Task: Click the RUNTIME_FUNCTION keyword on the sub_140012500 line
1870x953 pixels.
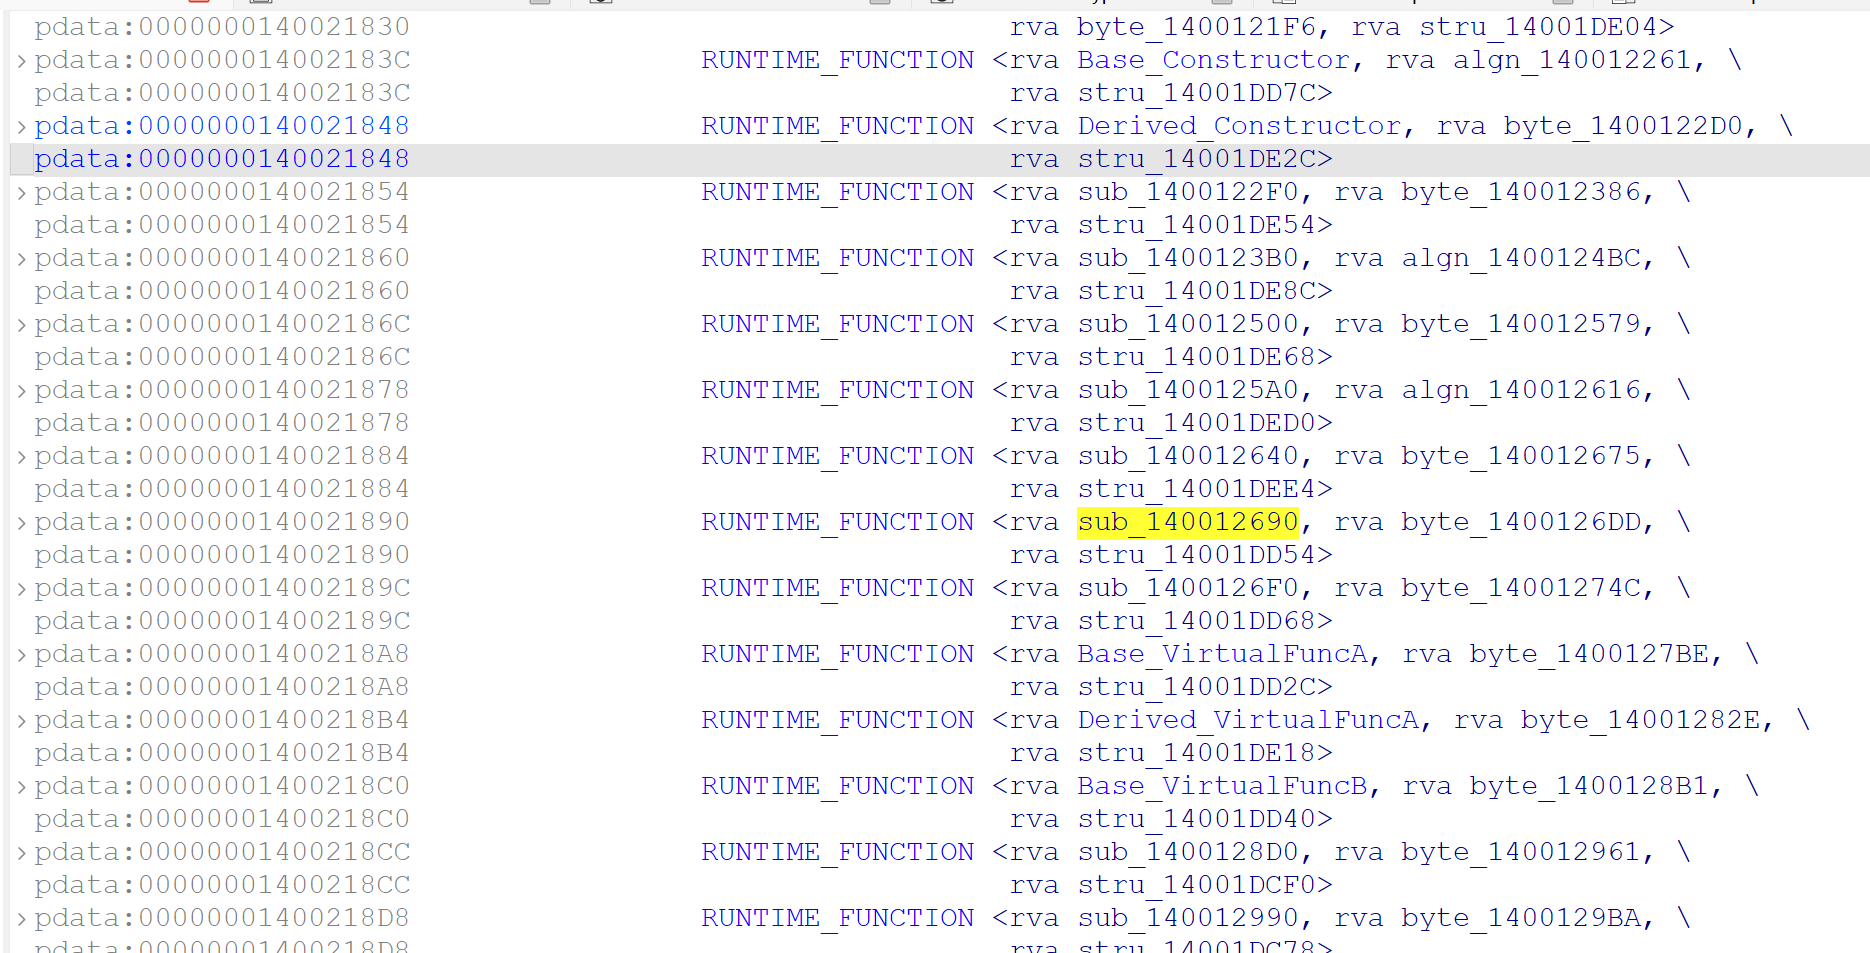Action: coord(837,324)
